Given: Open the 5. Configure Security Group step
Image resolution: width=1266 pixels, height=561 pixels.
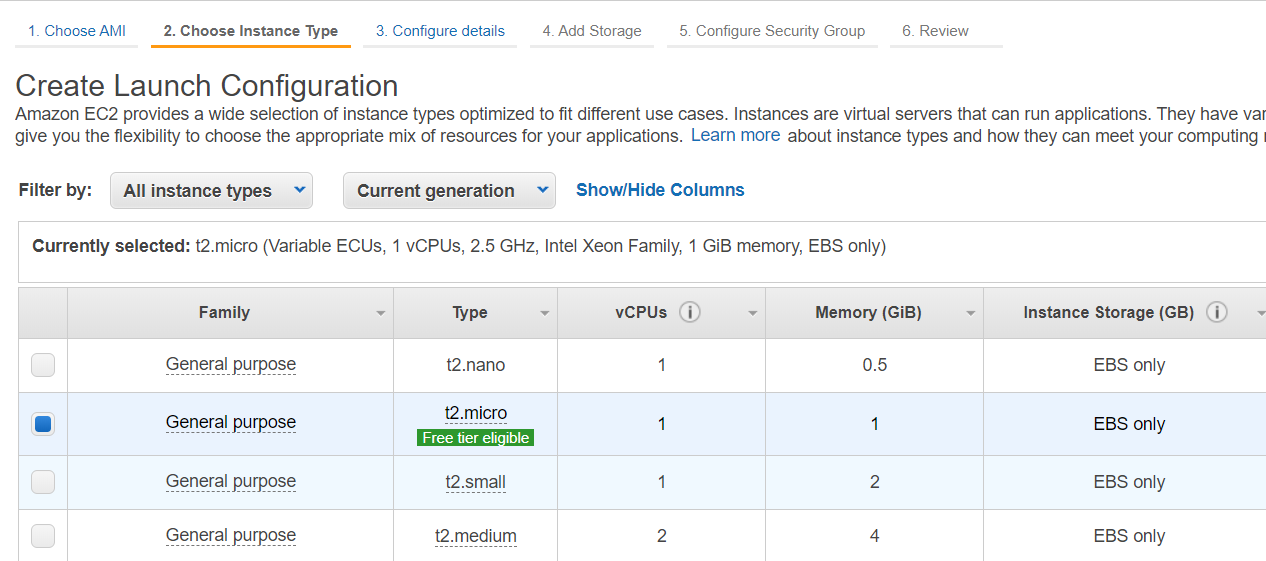Looking at the screenshot, I should pyautogui.click(x=772, y=31).
